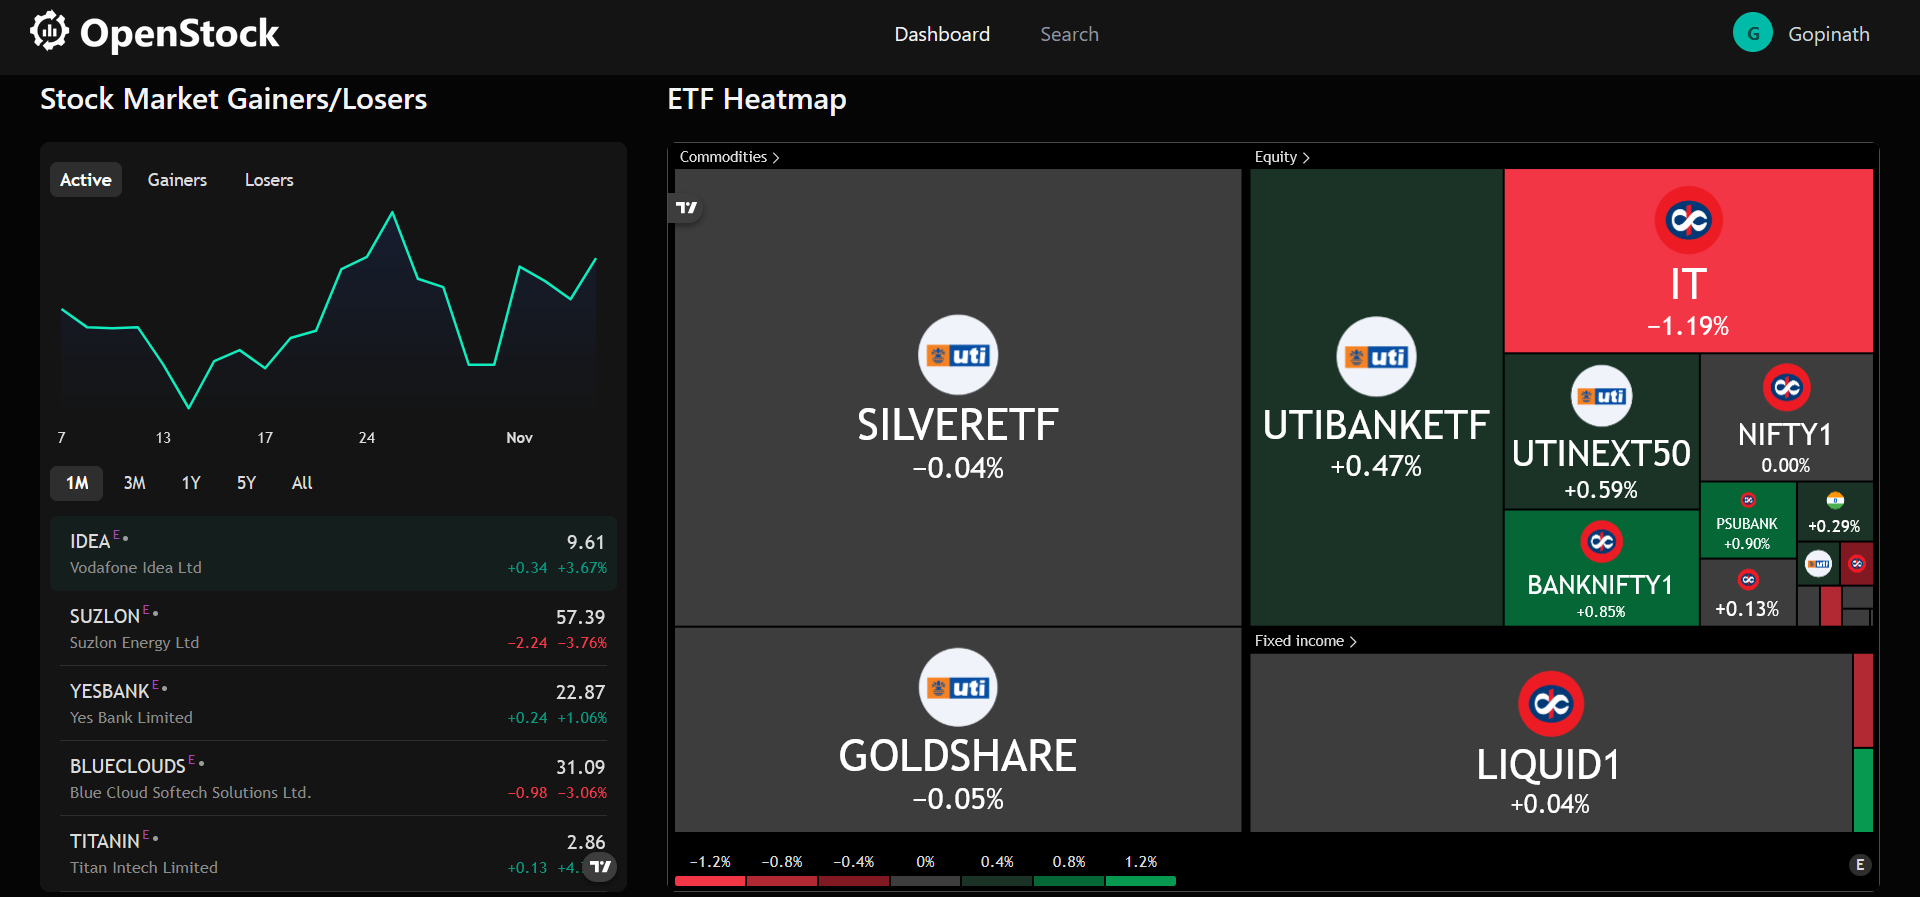1920x897 pixels.
Task: Select the 1M chart range
Action: click(x=77, y=483)
